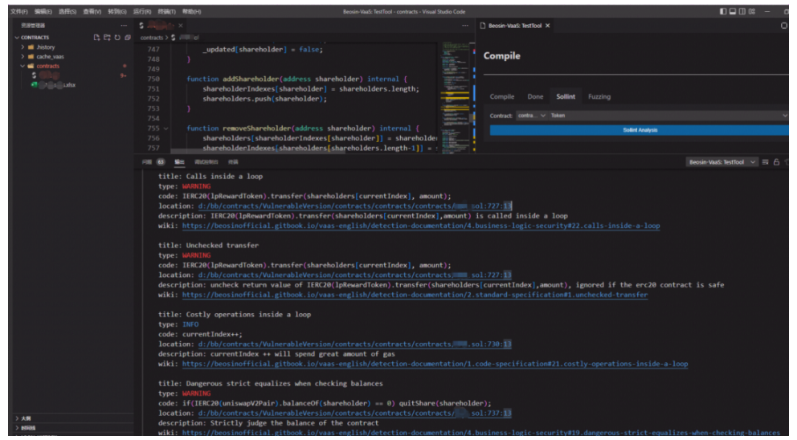Open location link for Calls inside a loop
The width and height of the screenshot is (797, 440).
(x=355, y=206)
